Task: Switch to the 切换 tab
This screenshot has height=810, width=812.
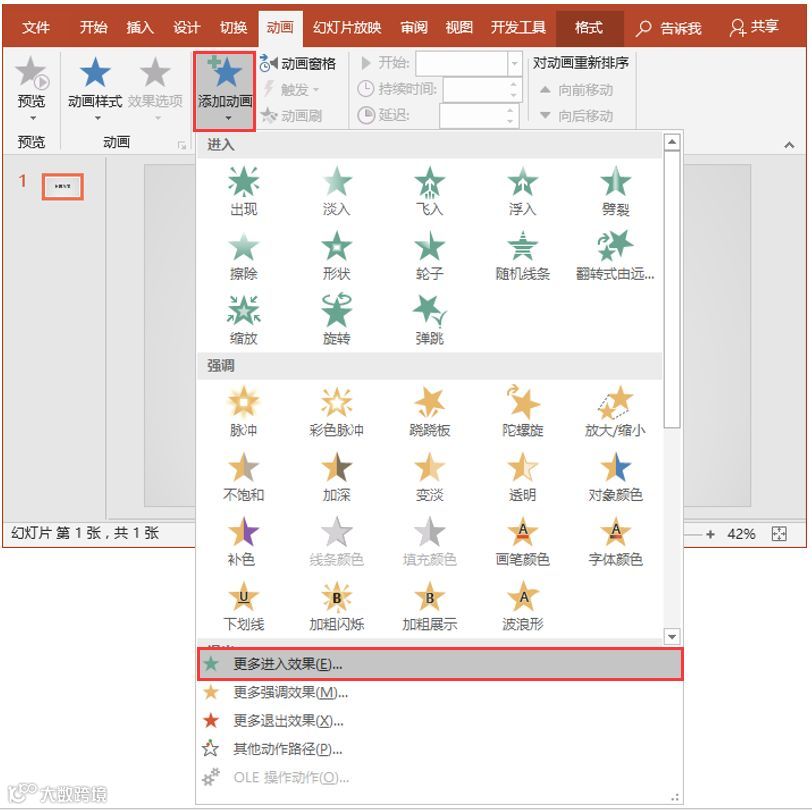Action: pyautogui.click(x=233, y=27)
